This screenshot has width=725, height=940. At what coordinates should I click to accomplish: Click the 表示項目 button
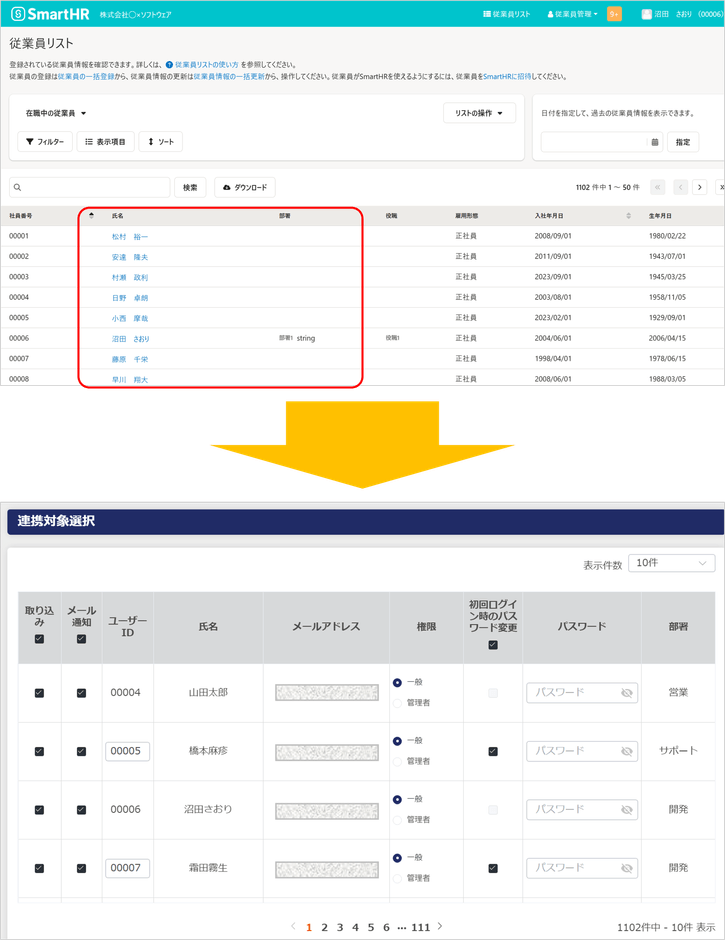click(105, 141)
